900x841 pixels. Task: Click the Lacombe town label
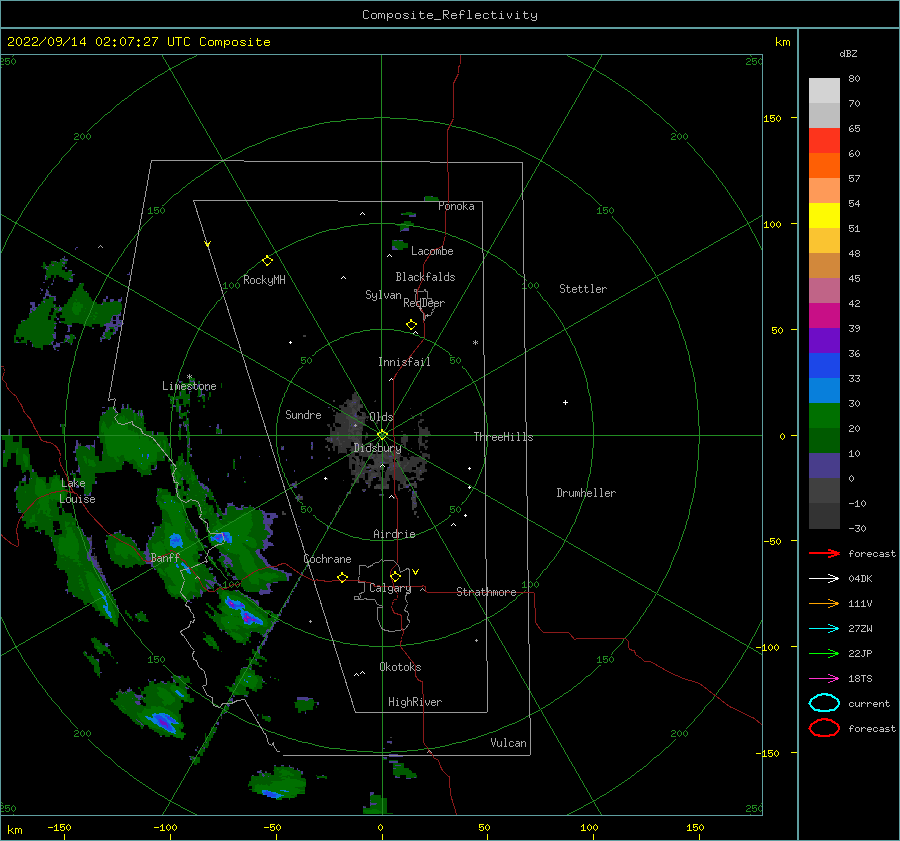click(x=432, y=251)
